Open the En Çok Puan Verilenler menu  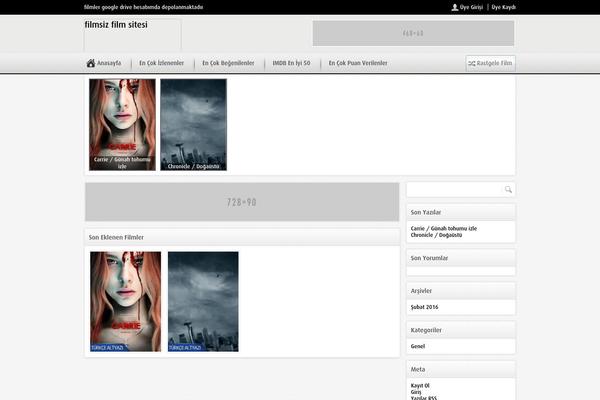click(358, 63)
